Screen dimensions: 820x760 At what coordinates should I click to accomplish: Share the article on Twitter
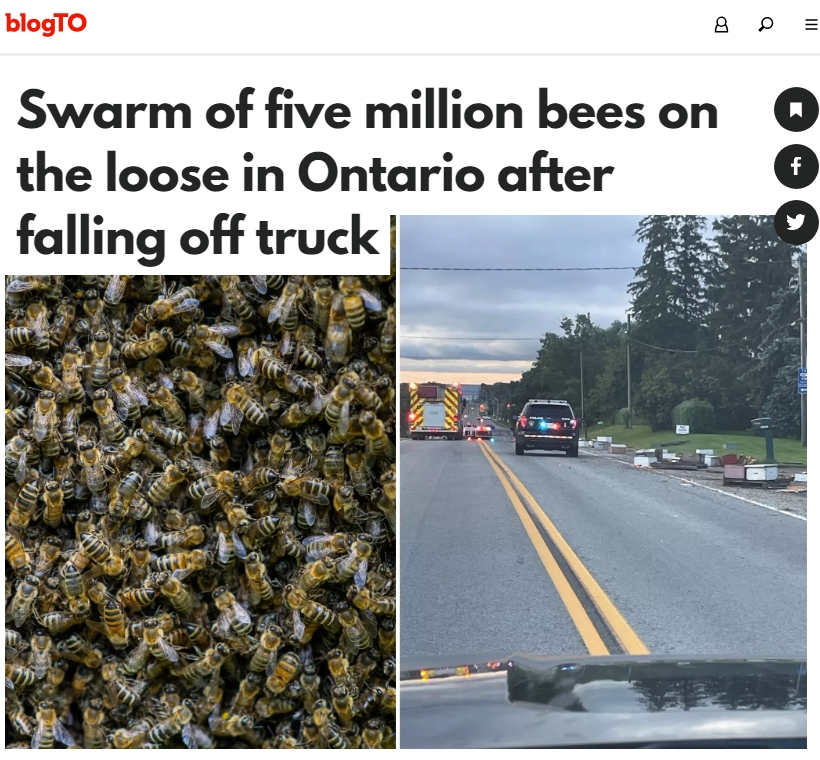pyautogui.click(x=796, y=222)
